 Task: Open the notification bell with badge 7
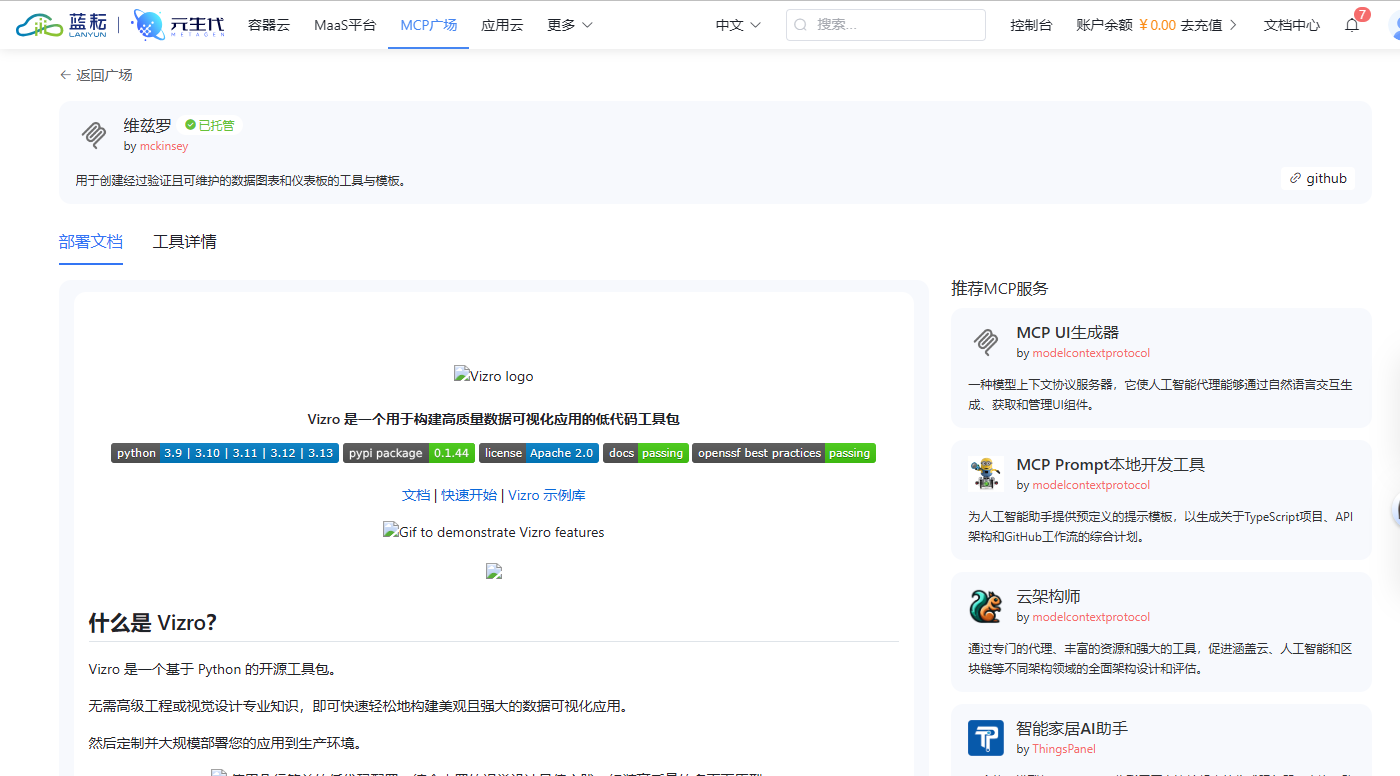tap(1352, 26)
